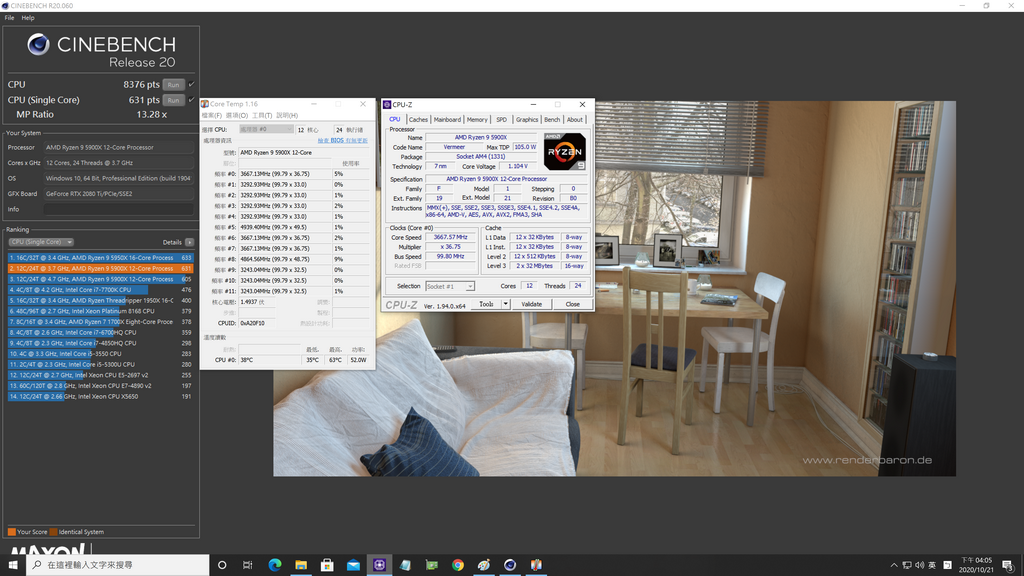Click the Core Temp title bar icon

pos(205,104)
